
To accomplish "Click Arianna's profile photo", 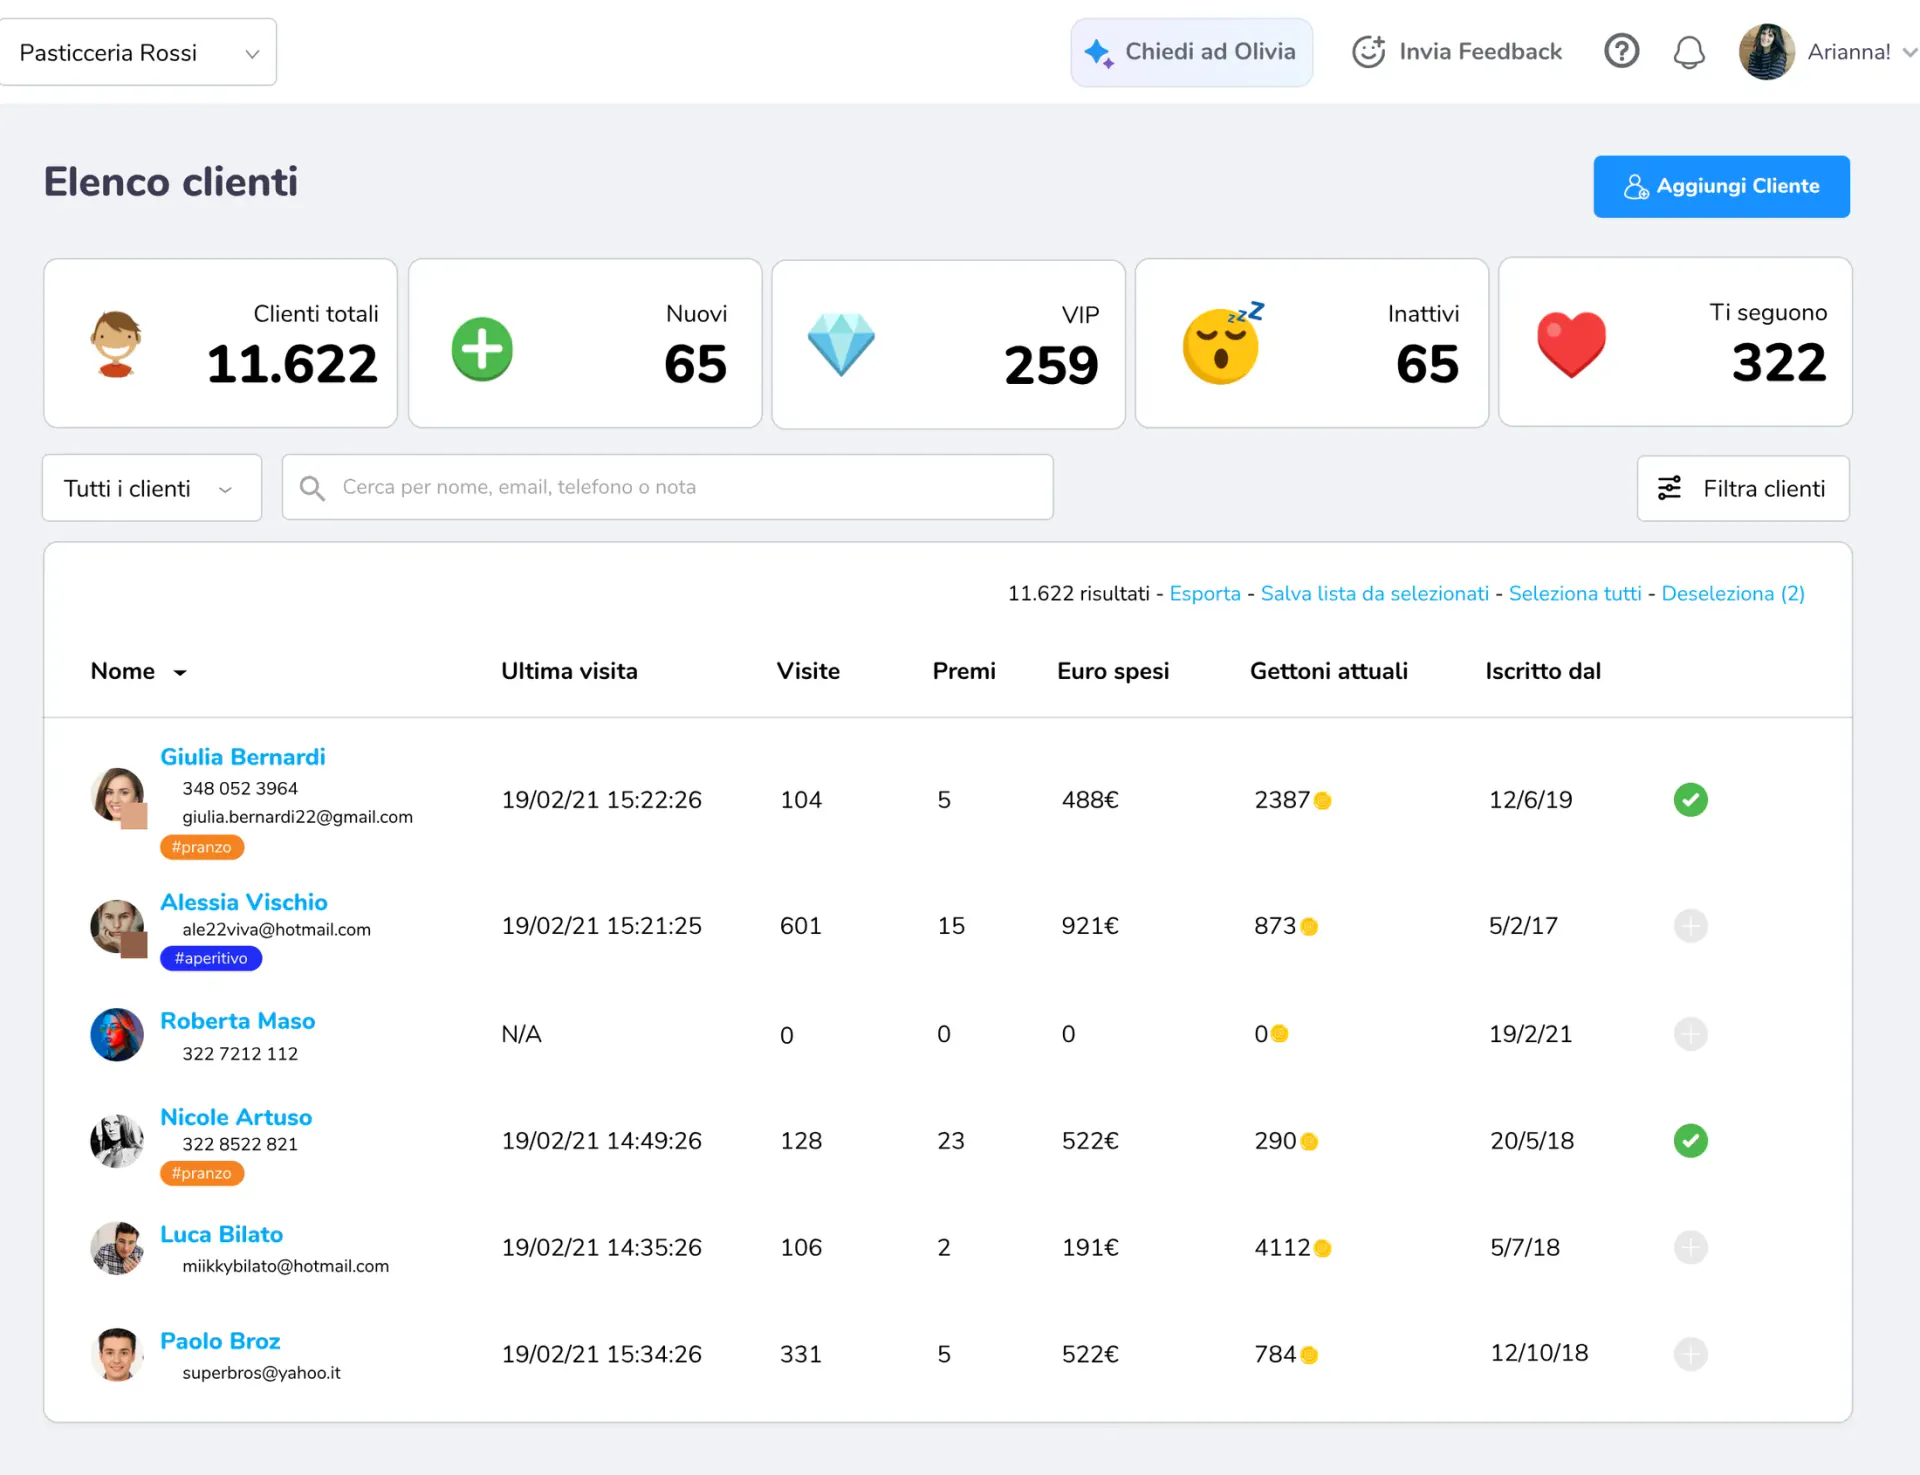I will 1767,52.
